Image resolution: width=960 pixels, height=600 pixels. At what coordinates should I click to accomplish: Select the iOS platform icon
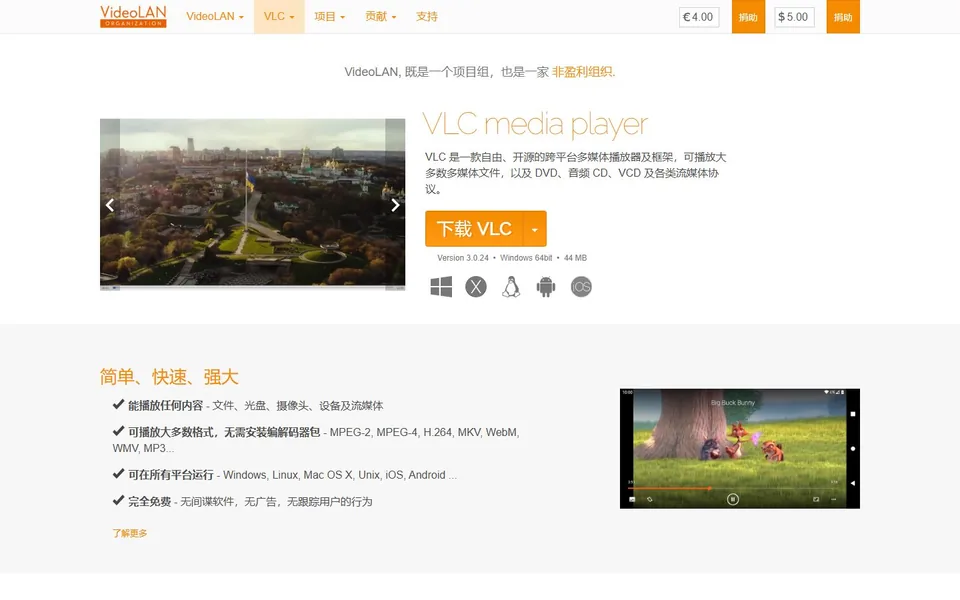click(x=581, y=287)
